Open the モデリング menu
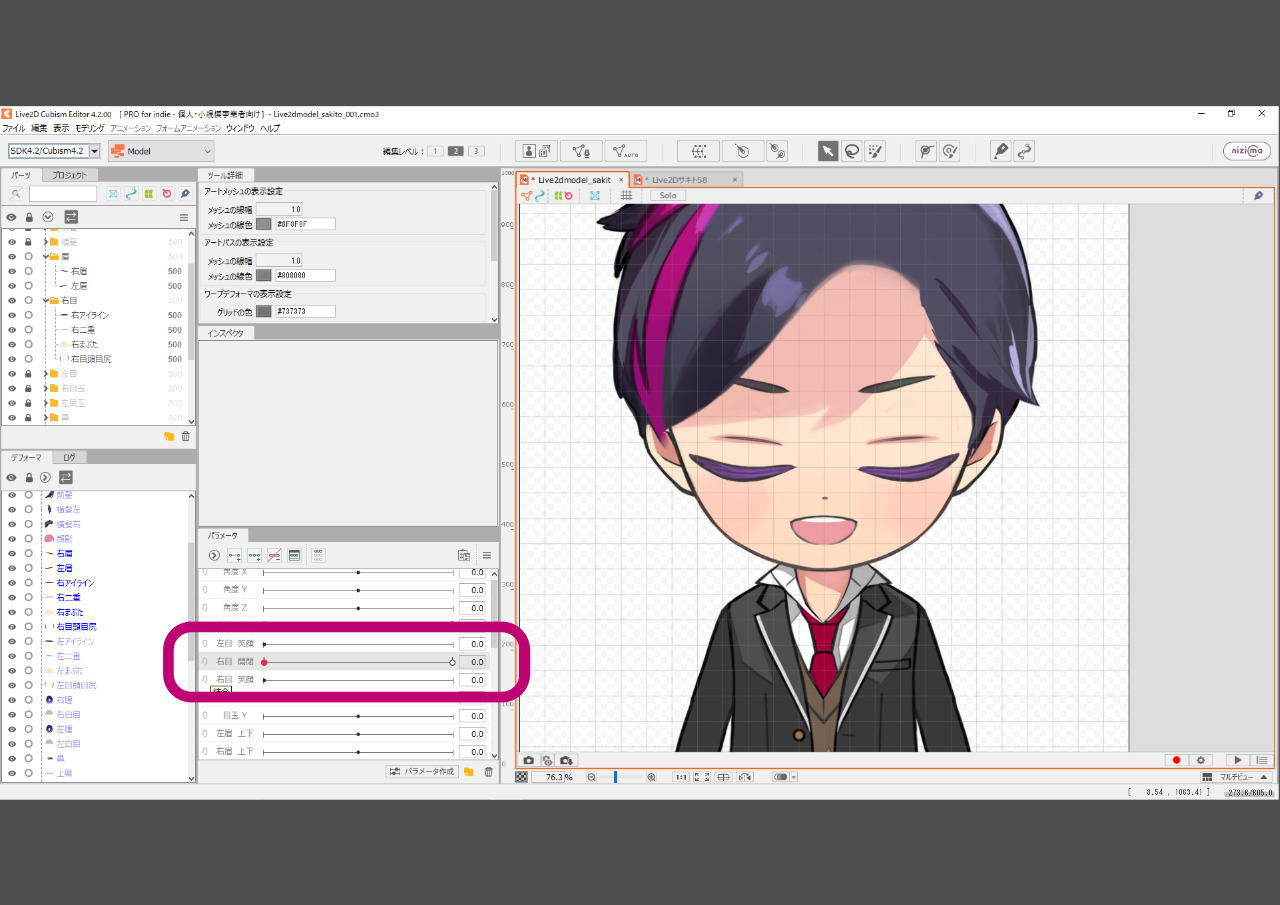 90,128
